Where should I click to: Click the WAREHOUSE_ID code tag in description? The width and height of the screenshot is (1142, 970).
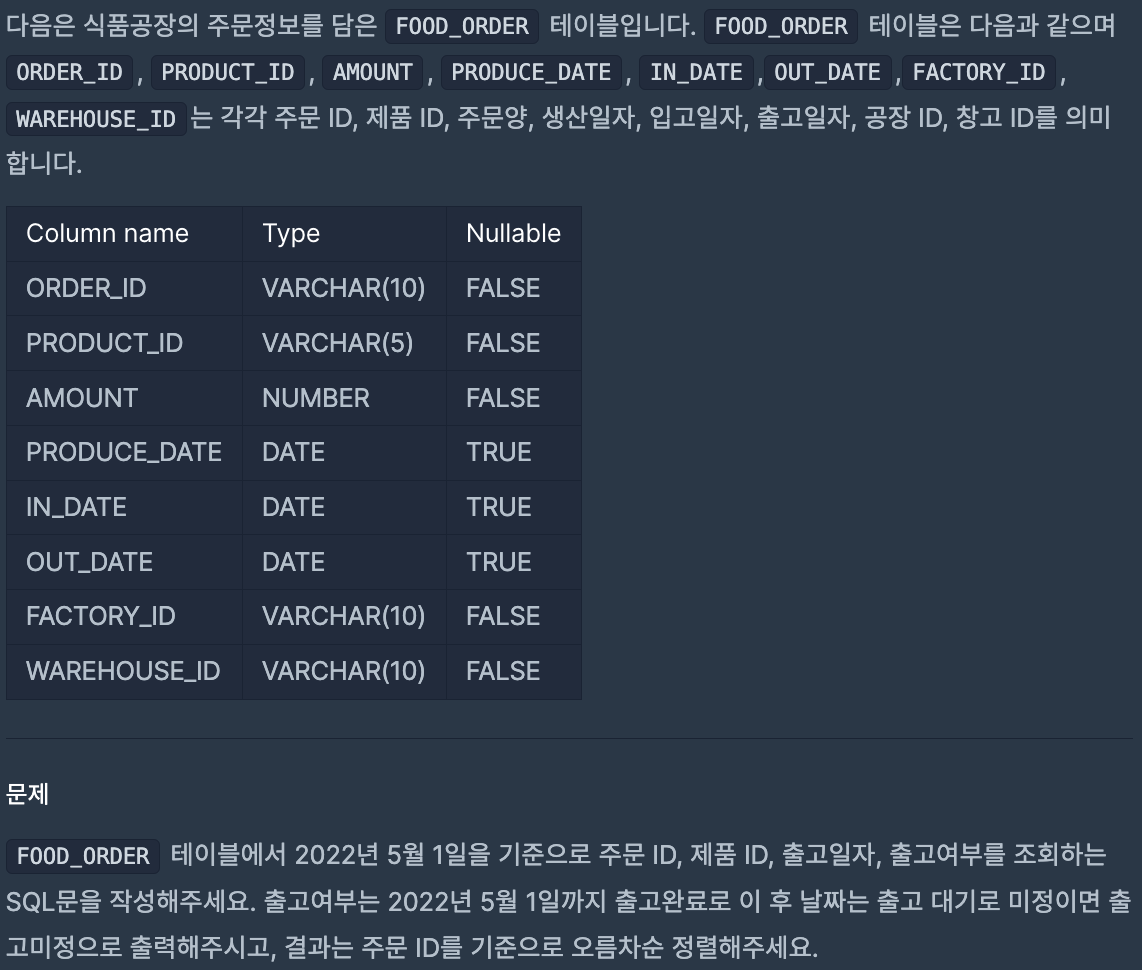(96, 119)
